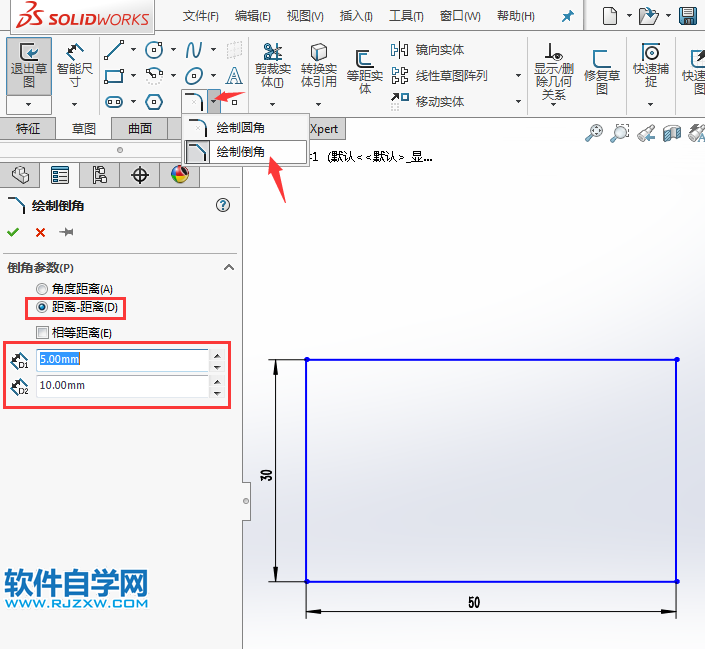Select the Trim Entities (剪裁实体) tool
The image size is (705, 649).
[272, 65]
